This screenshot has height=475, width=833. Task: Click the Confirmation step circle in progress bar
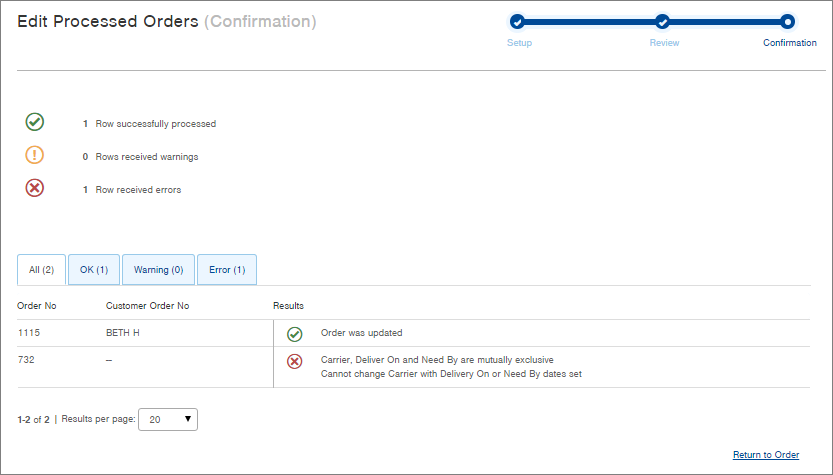[787, 22]
